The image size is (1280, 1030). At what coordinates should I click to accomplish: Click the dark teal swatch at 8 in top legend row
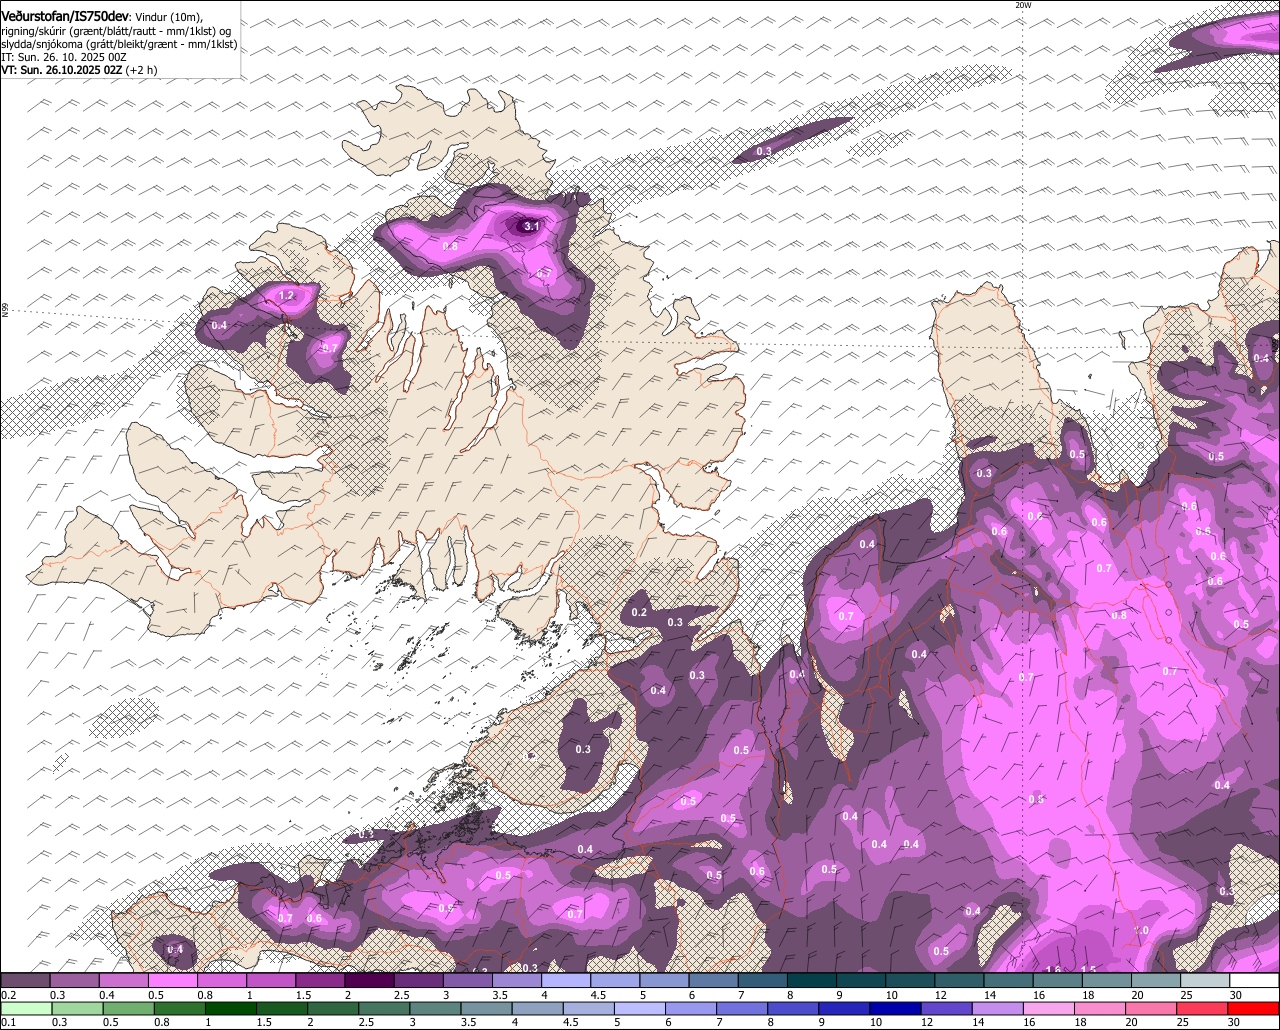click(811, 980)
